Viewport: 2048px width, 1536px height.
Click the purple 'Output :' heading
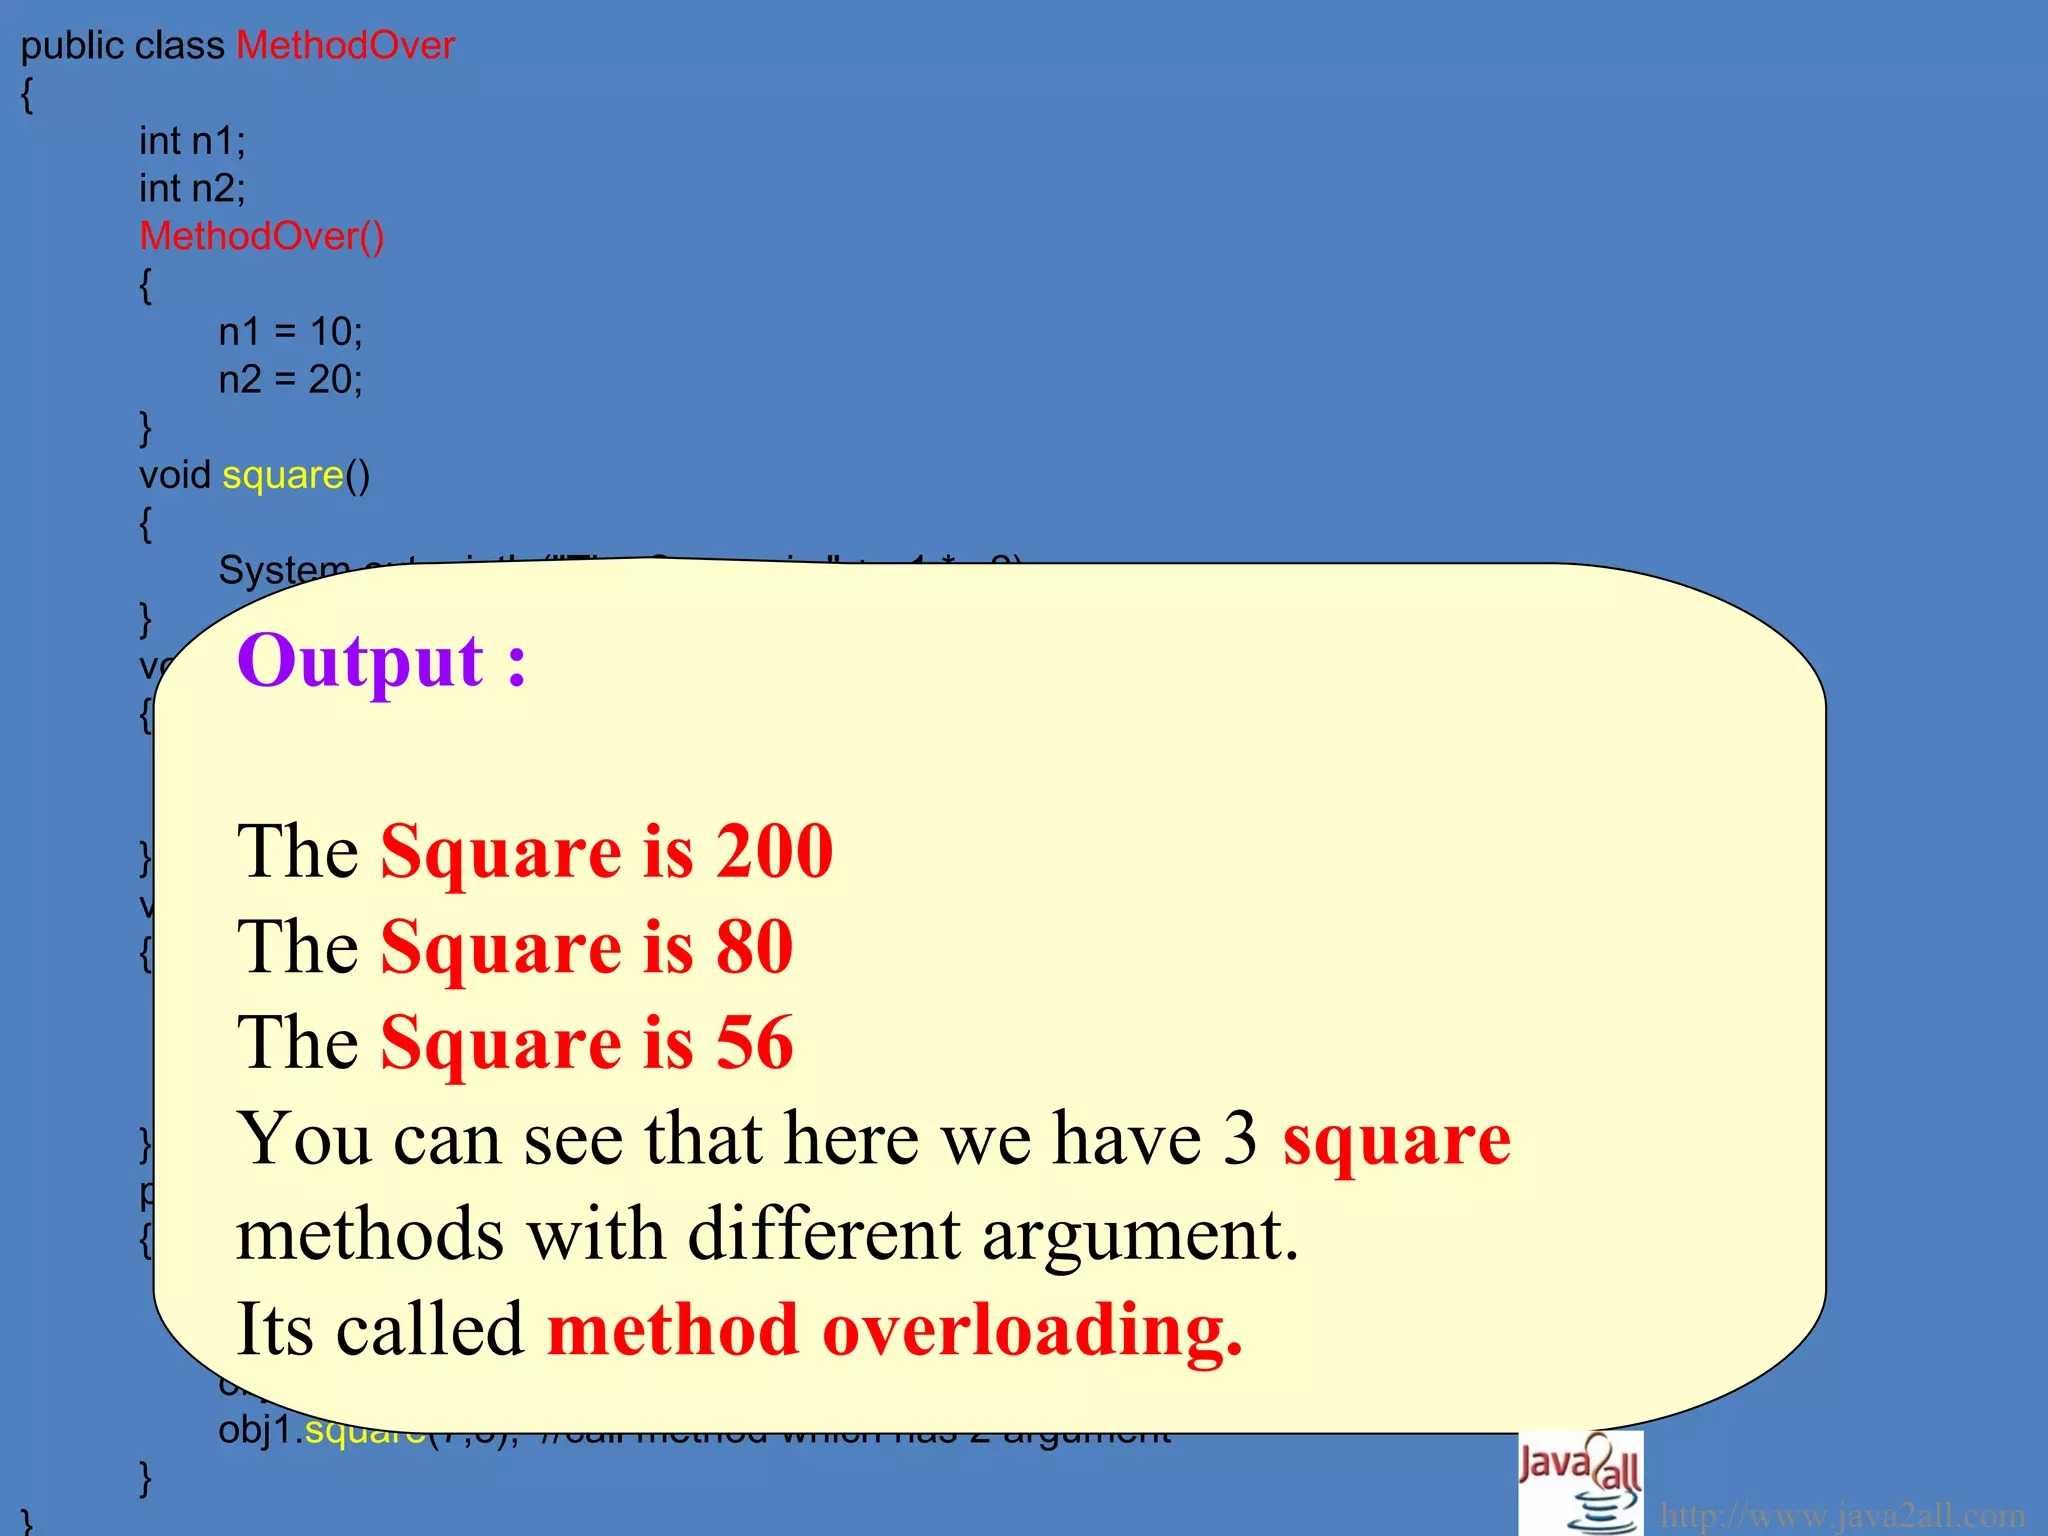click(x=382, y=662)
